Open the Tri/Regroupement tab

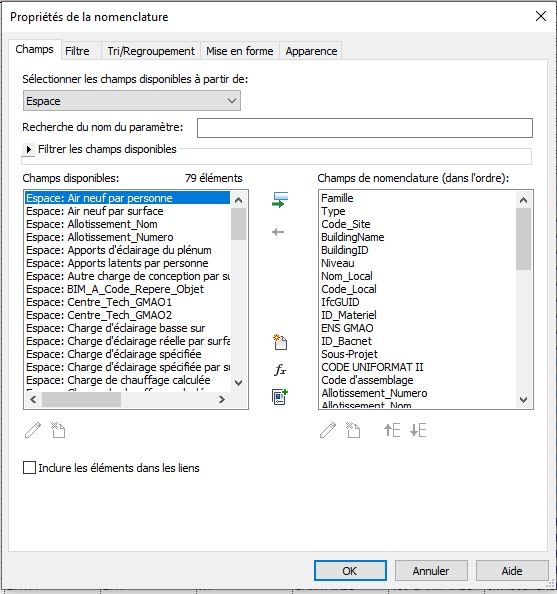point(151,51)
